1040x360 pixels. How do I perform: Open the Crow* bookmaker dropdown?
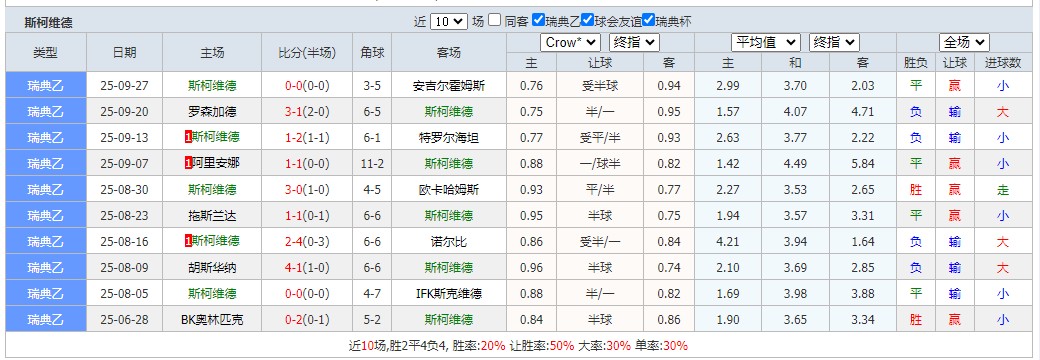tap(570, 42)
